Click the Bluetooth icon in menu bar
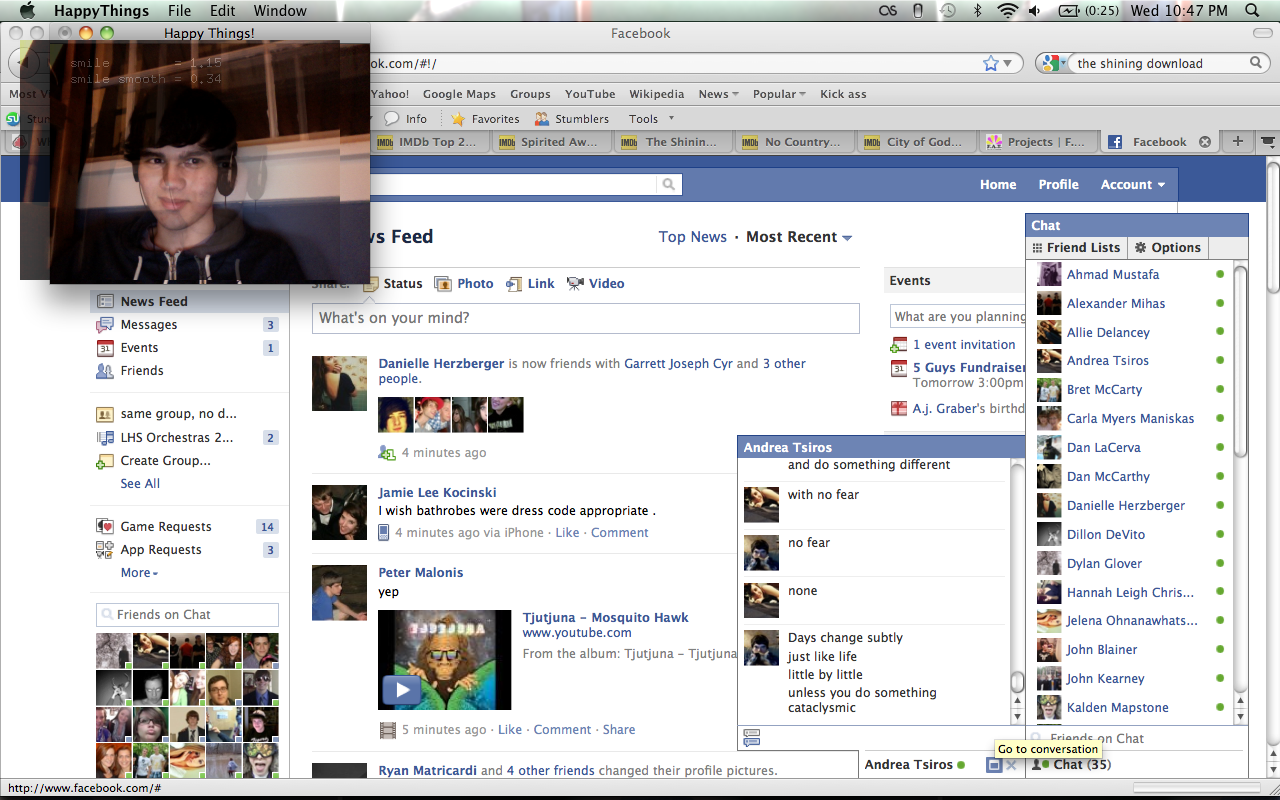 (x=977, y=11)
